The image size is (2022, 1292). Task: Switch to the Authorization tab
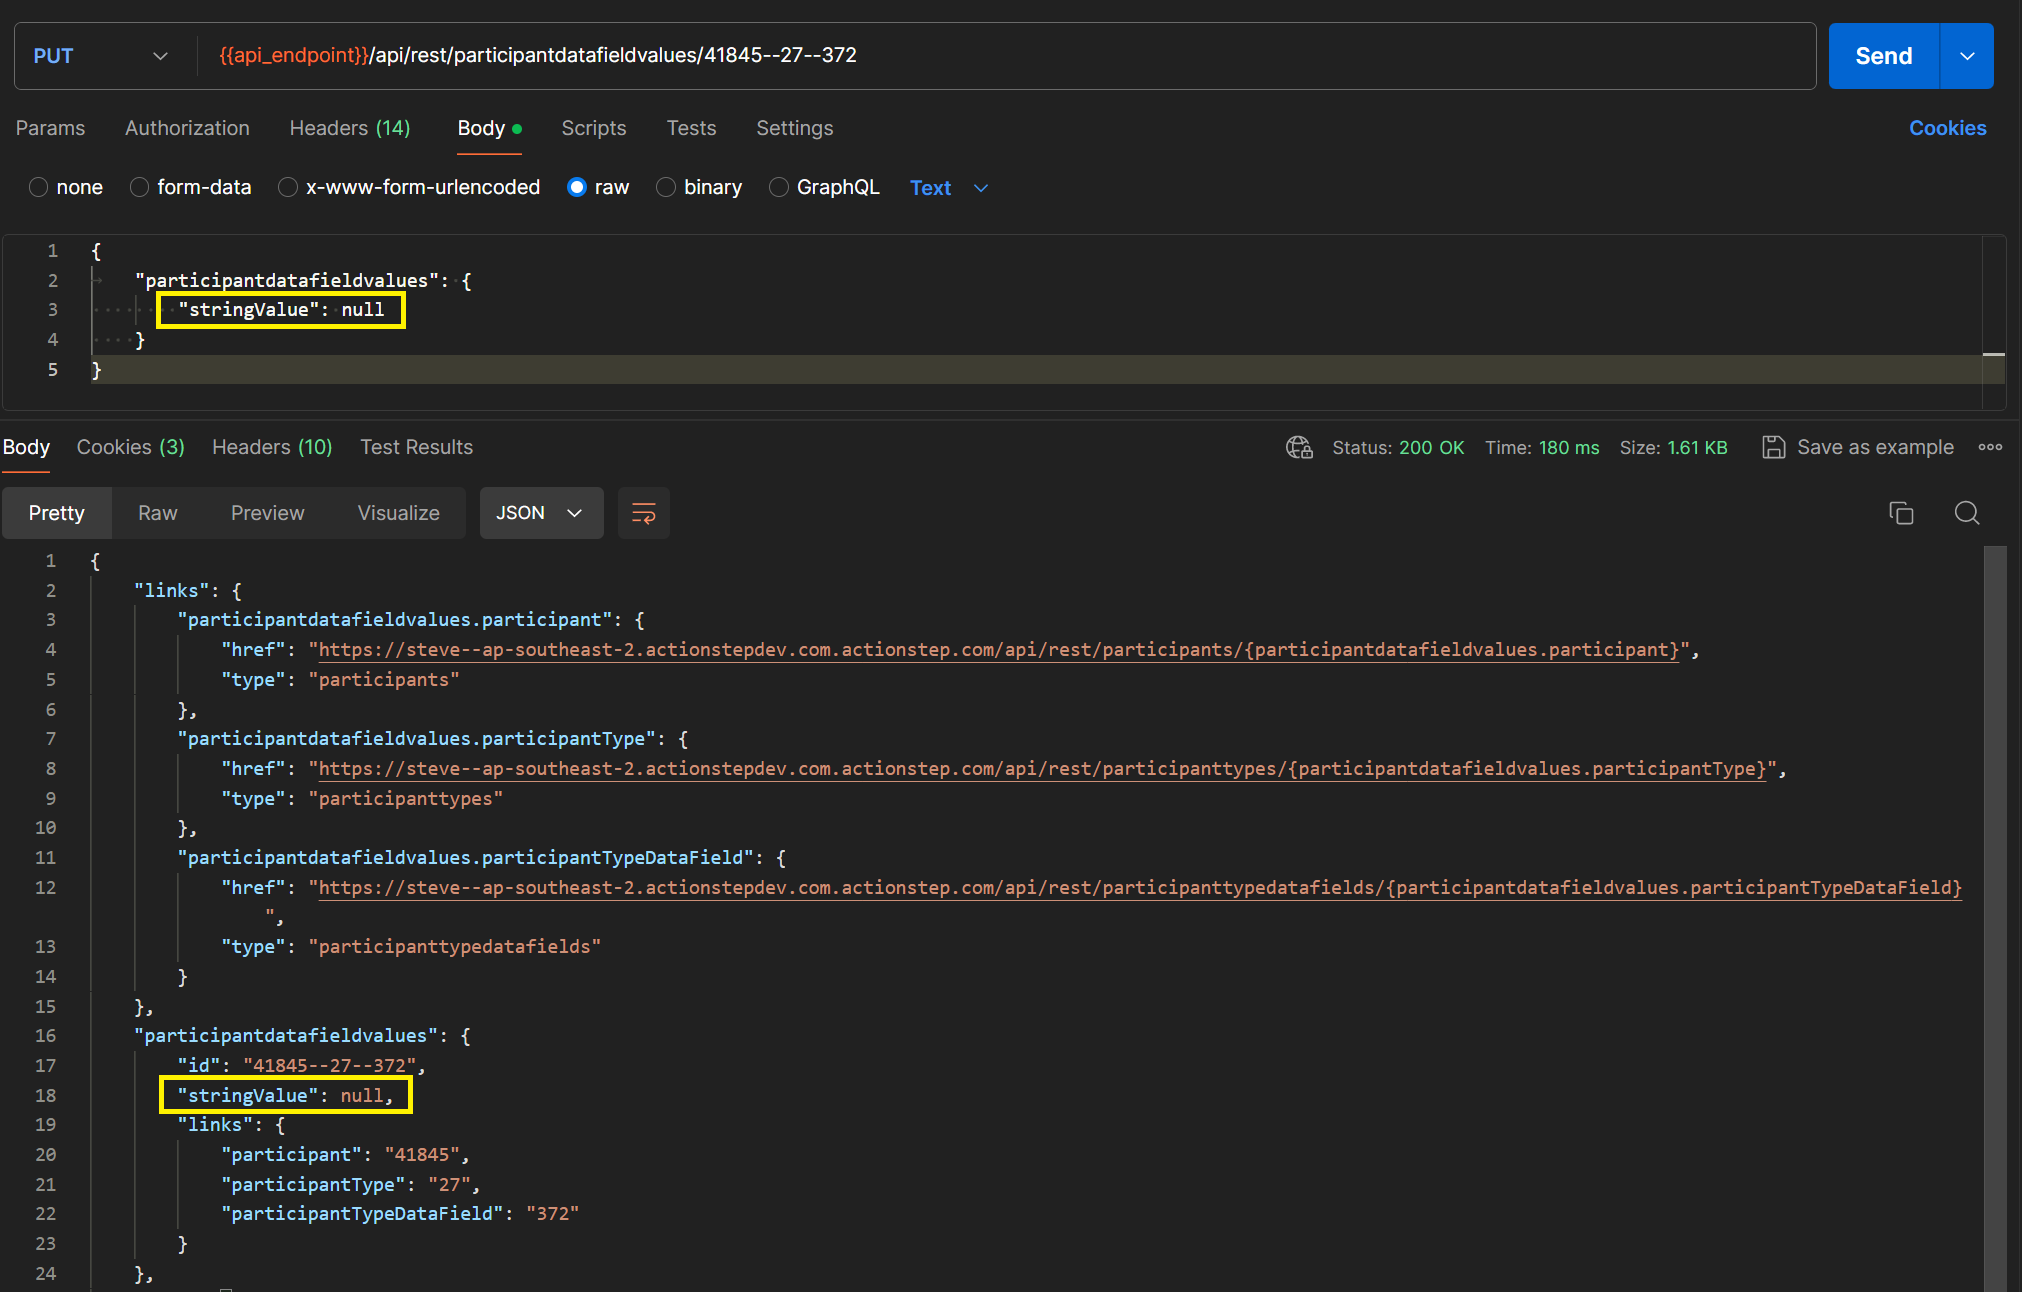(x=187, y=128)
